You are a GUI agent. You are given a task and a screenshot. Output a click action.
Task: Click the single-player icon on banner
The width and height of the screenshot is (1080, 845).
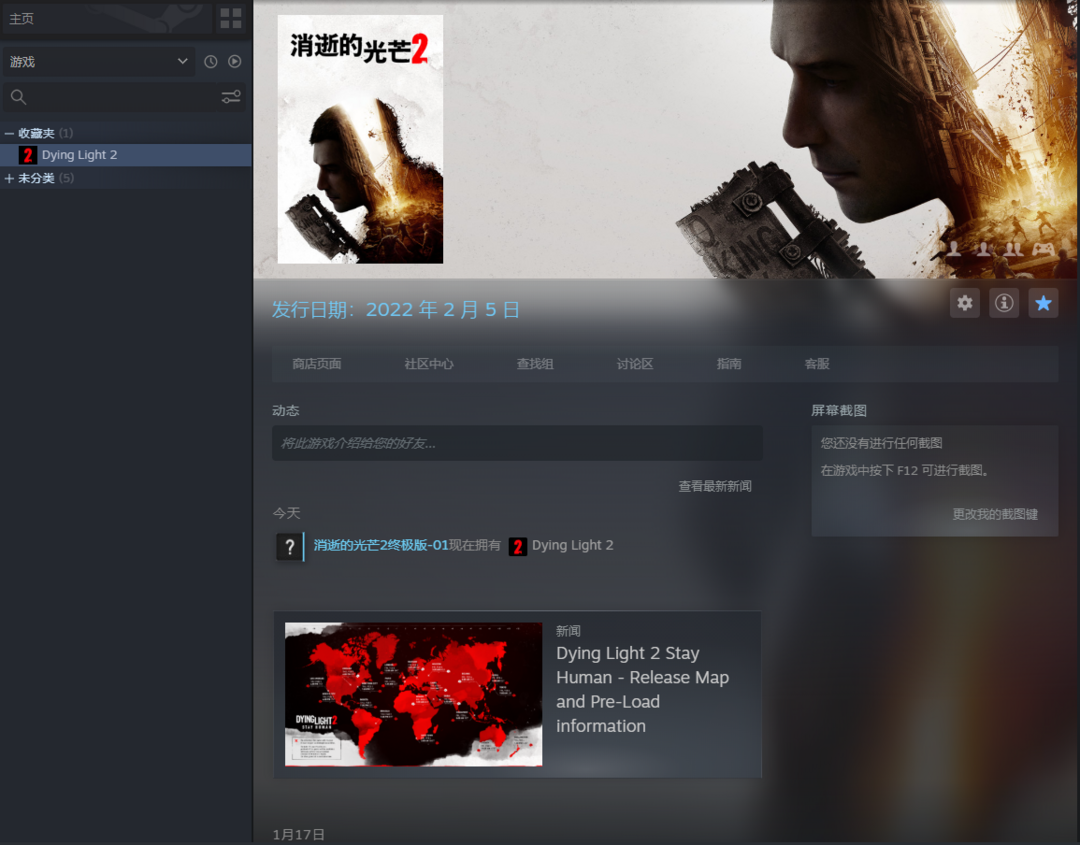tap(954, 248)
